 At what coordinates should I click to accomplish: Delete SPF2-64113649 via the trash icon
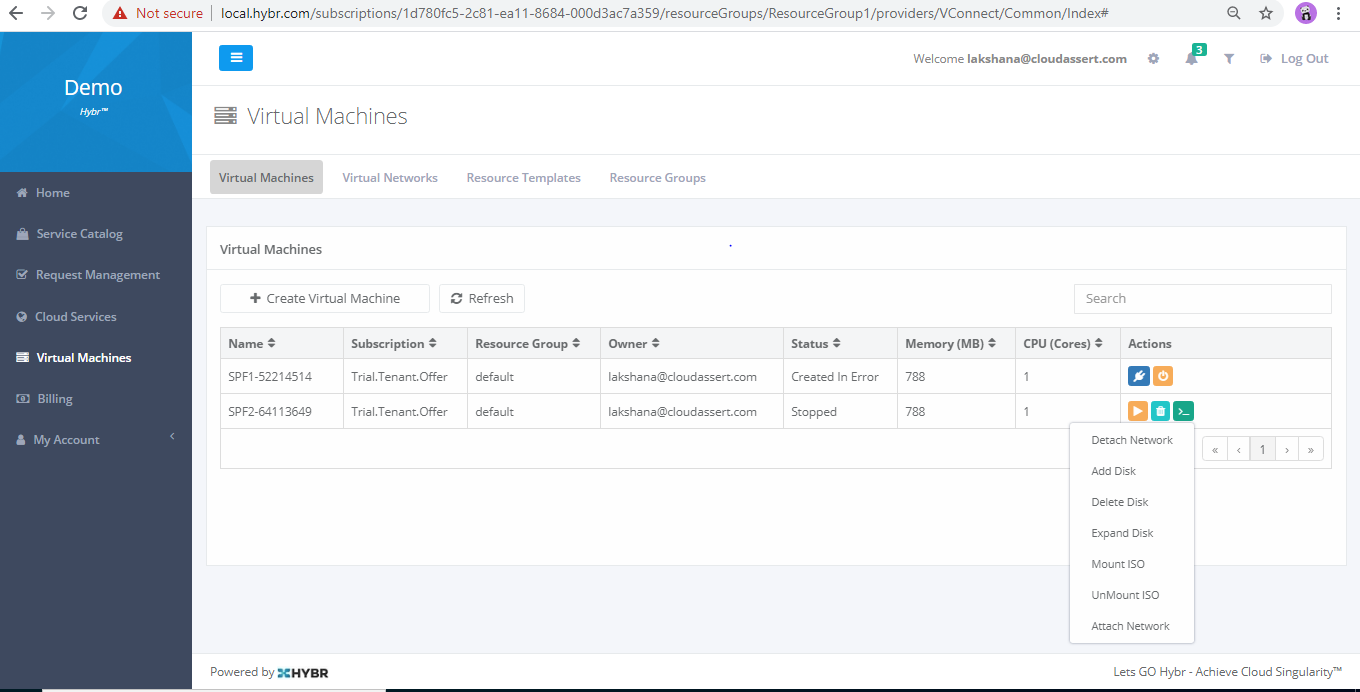1160,410
